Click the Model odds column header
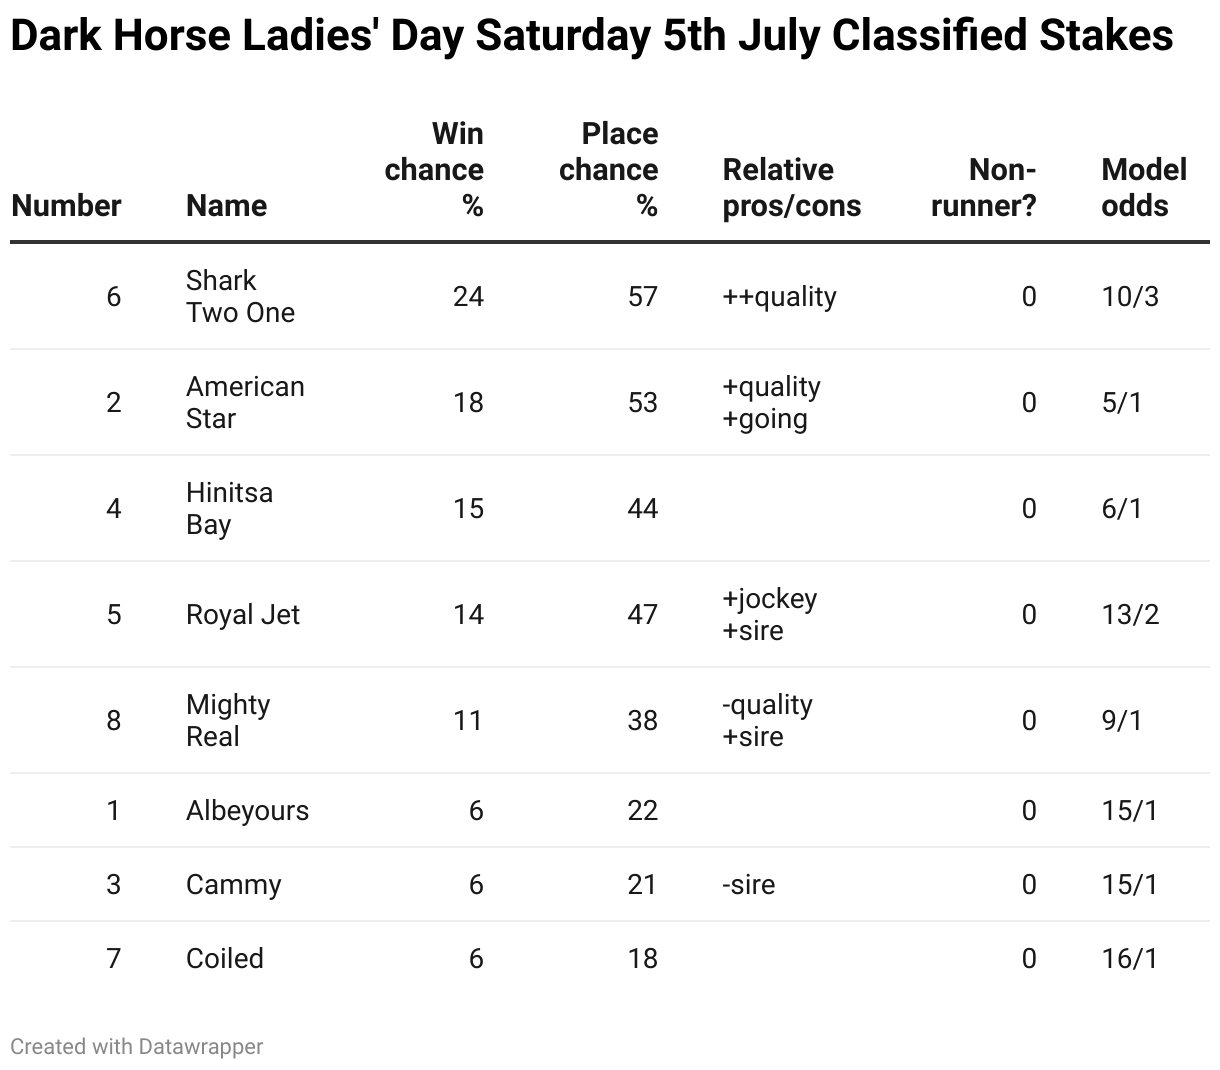The width and height of the screenshot is (1220, 1070). (1144, 187)
